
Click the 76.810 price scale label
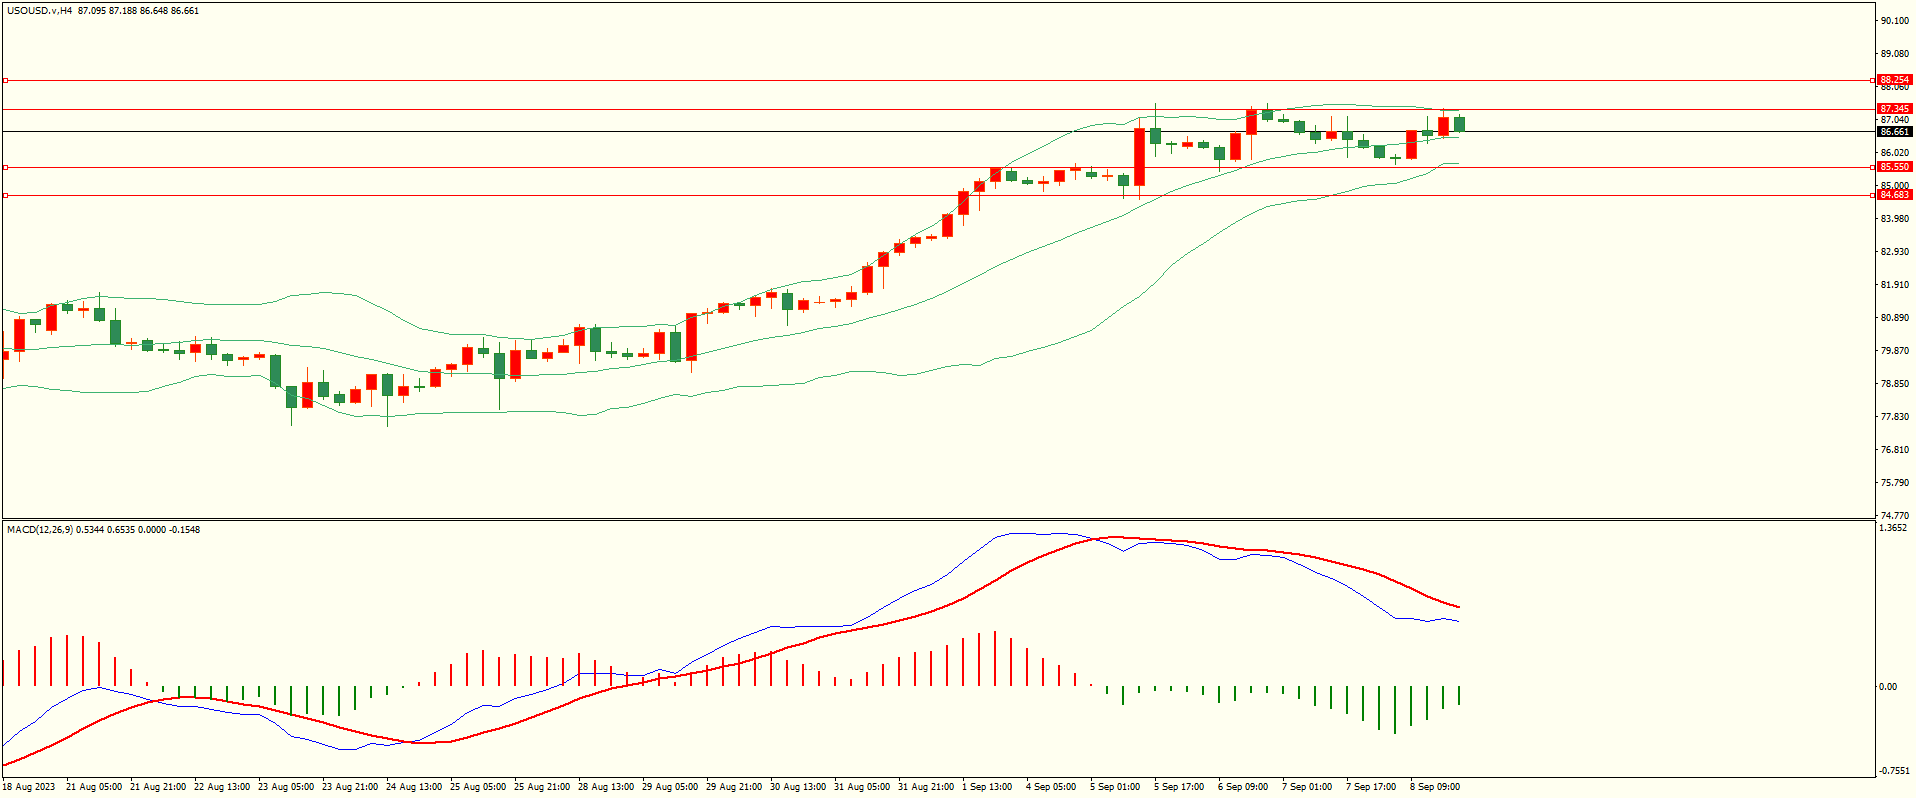pyautogui.click(x=1895, y=450)
